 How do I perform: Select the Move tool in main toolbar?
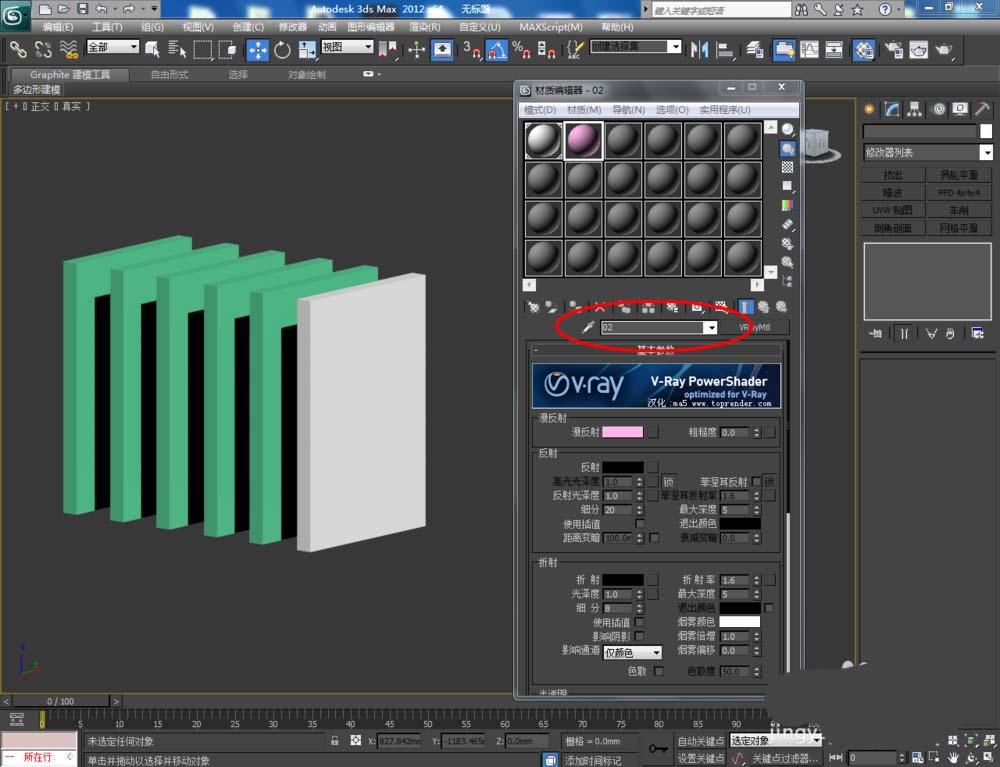257,49
